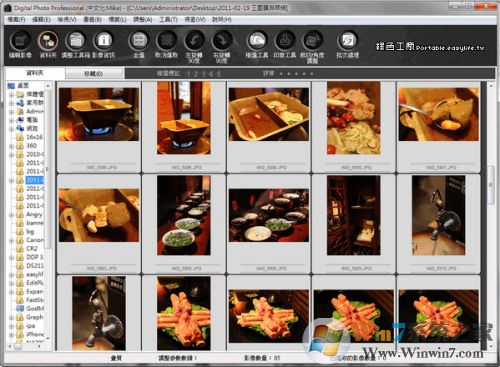Select the banne folder in tree
Screen dimensions: 500x367
(34, 223)
